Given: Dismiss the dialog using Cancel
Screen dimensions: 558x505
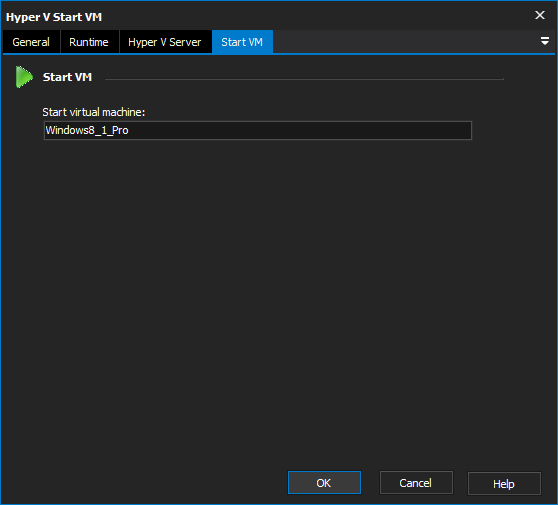Looking at the screenshot, I should [x=416, y=483].
